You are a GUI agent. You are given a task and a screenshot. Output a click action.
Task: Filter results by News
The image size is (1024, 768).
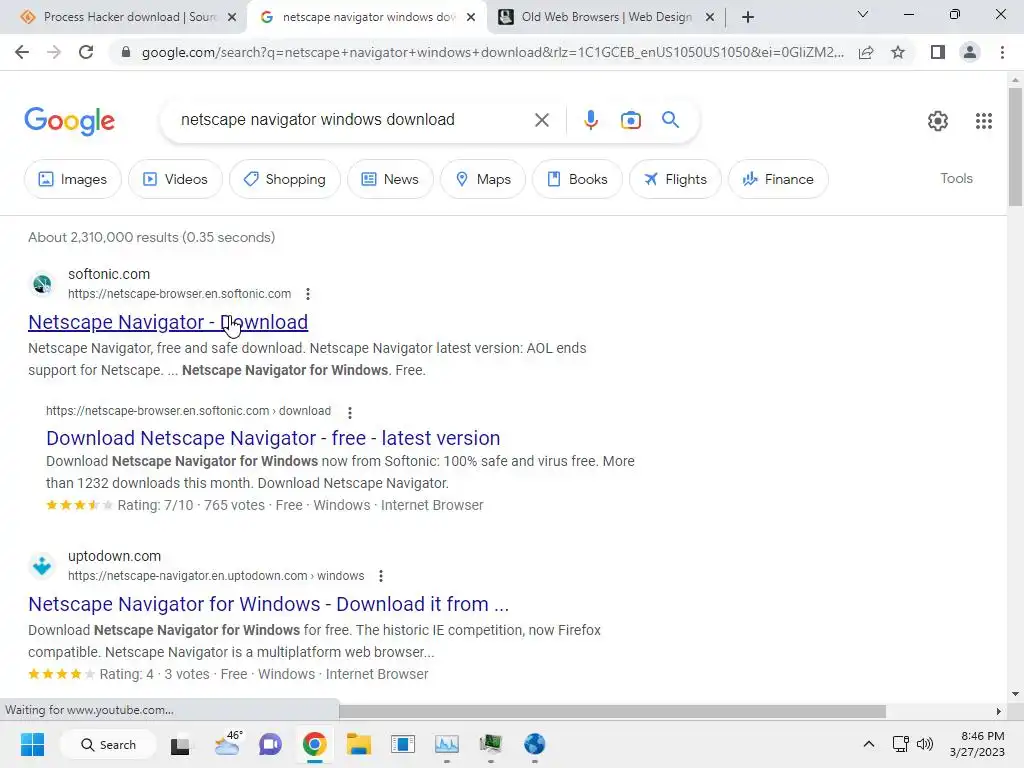point(390,179)
